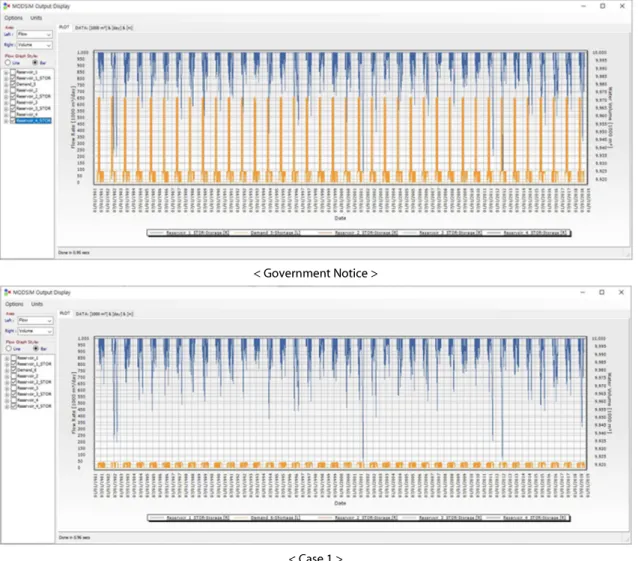The image size is (638, 561).
Task: Uncheck Reservoir_4_STOR checkbox in Case 1 window
Action: (x=13, y=406)
